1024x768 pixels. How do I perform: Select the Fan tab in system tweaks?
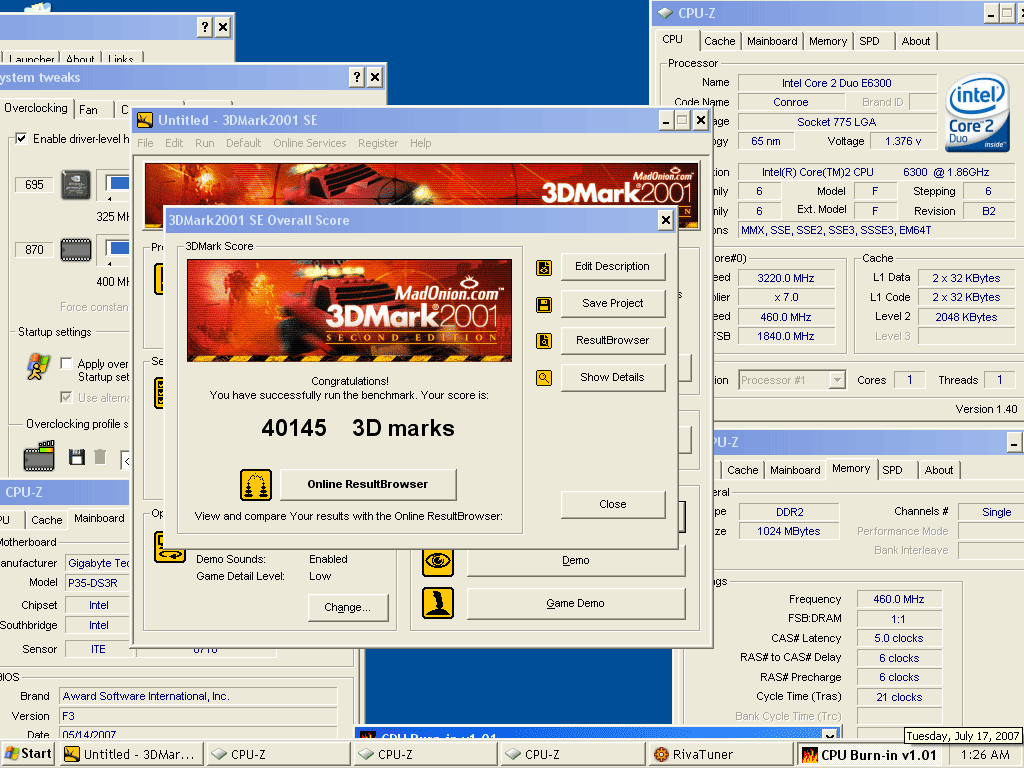tap(88, 110)
